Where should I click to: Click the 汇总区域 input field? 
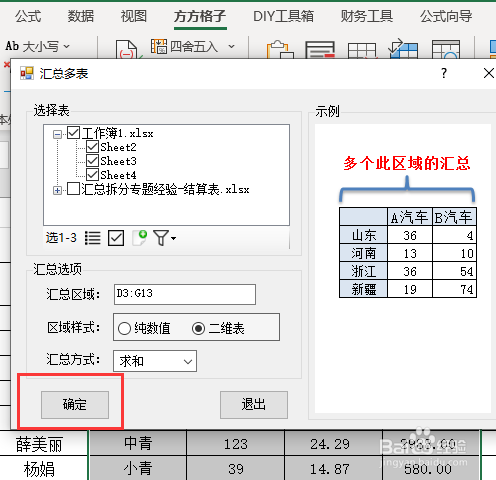(185, 294)
